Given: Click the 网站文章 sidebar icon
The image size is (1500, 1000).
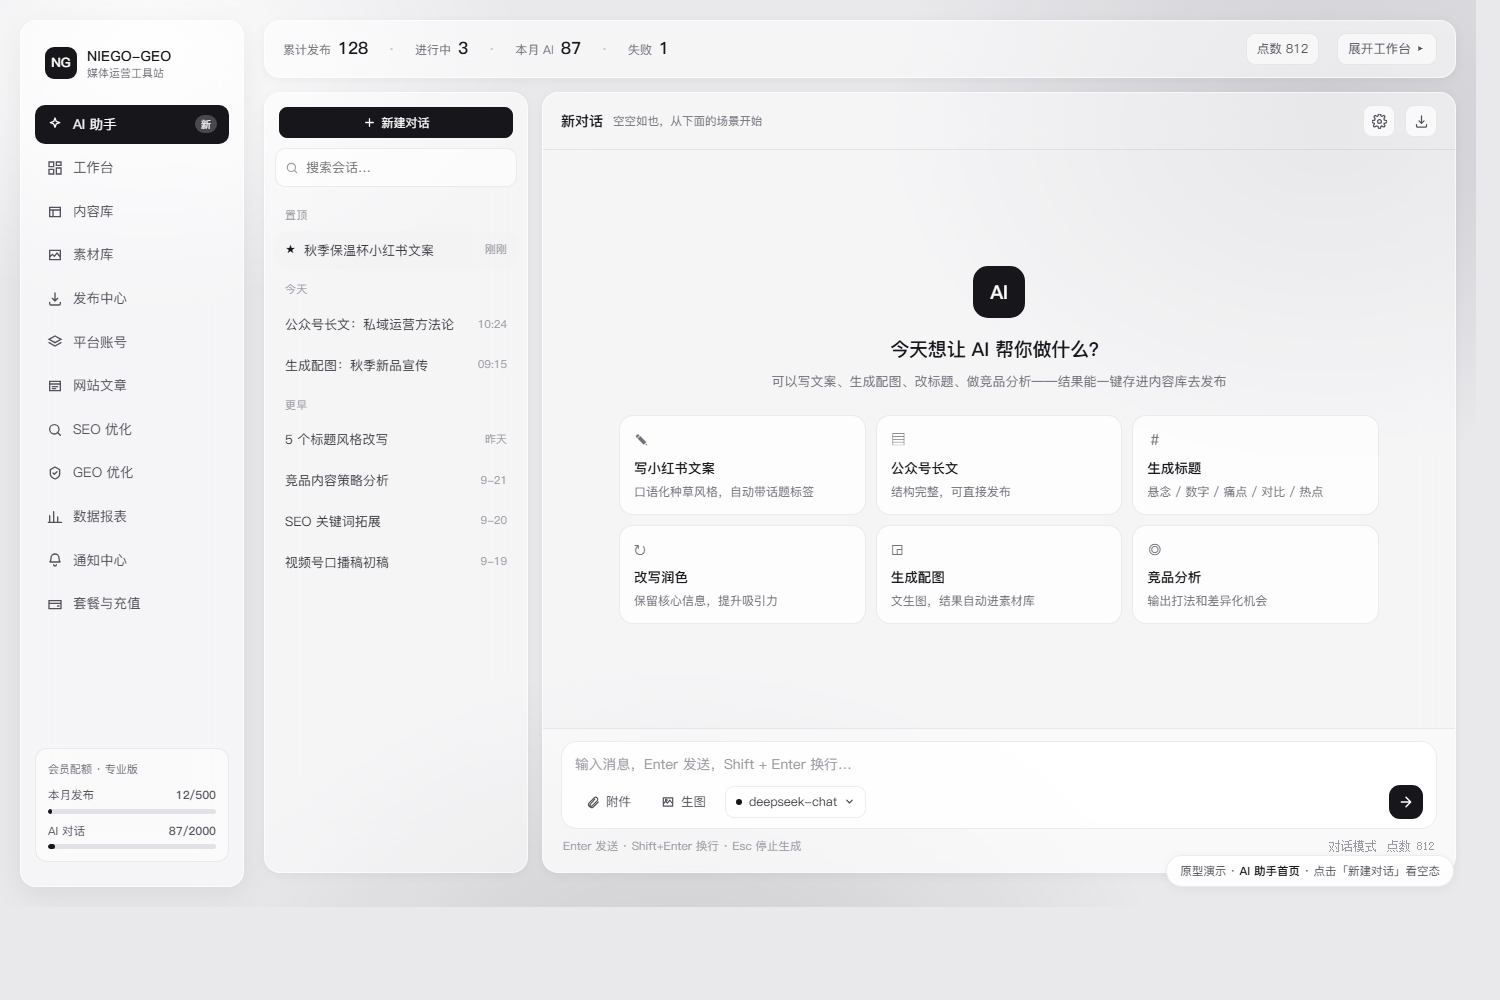Looking at the screenshot, I should coord(55,386).
